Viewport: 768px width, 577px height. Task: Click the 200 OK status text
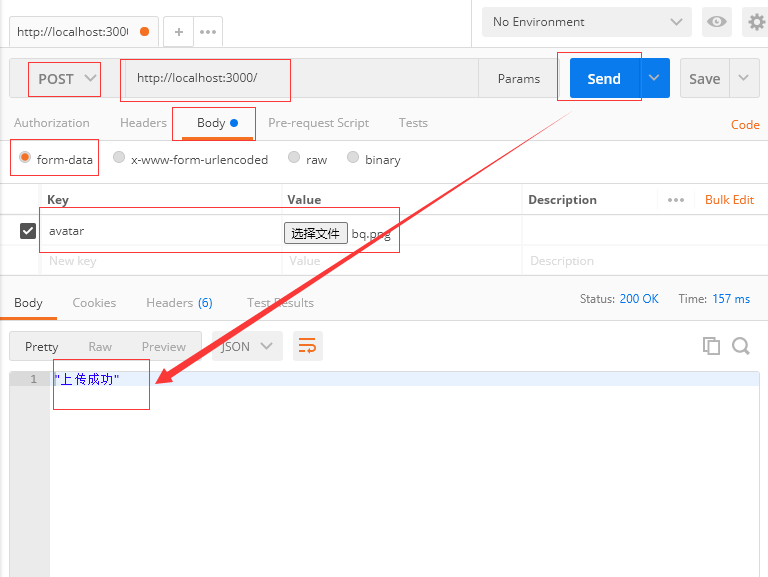pyautogui.click(x=639, y=299)
